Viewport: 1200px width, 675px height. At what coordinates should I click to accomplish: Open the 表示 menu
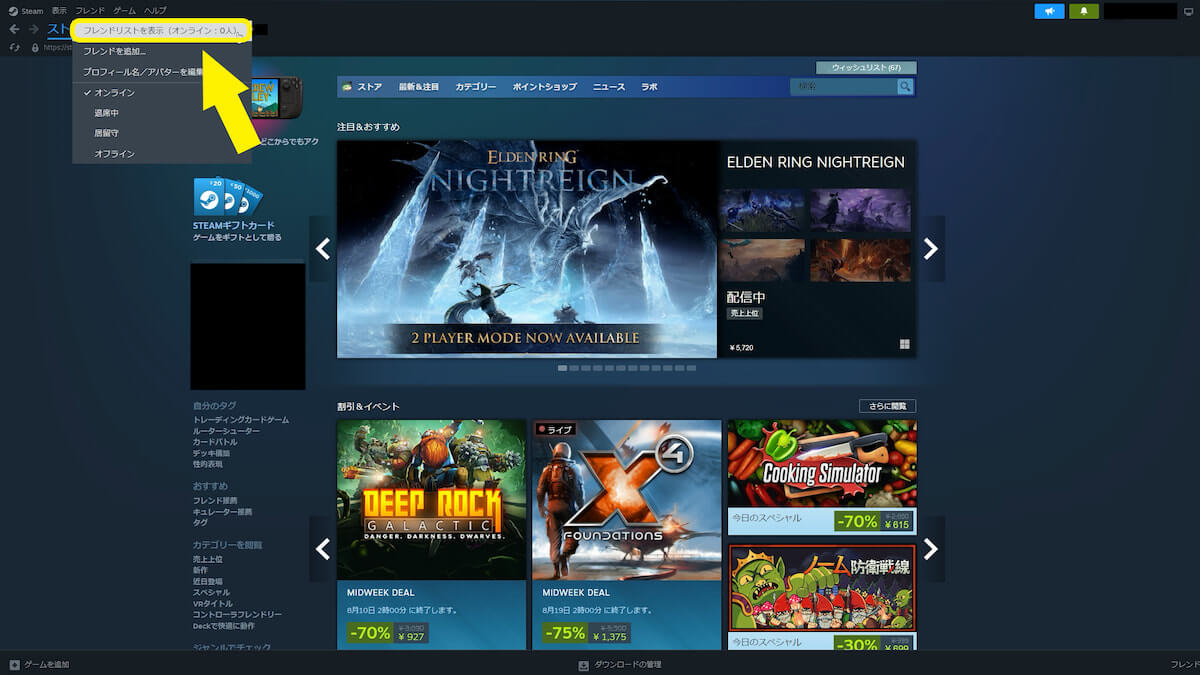tap(59, 10)
